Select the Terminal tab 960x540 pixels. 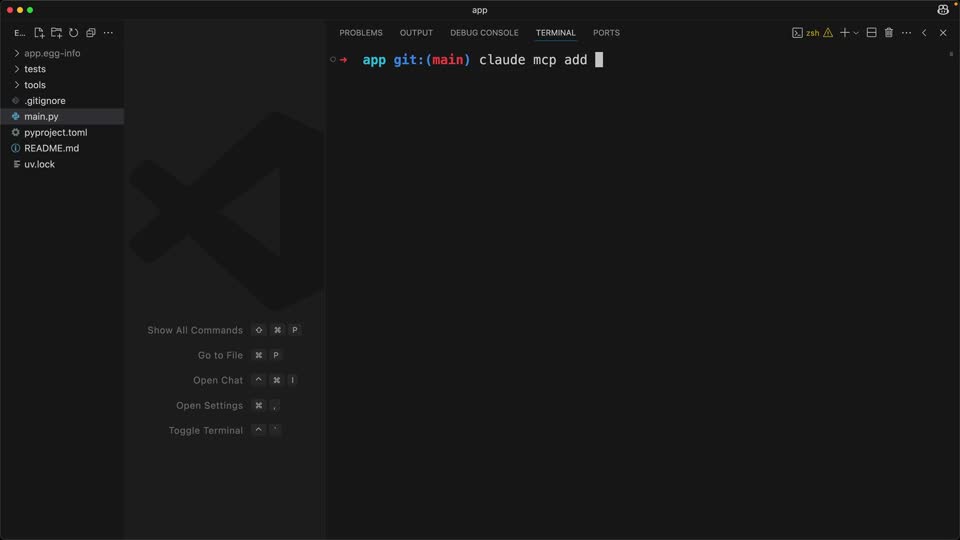[555, 33]
